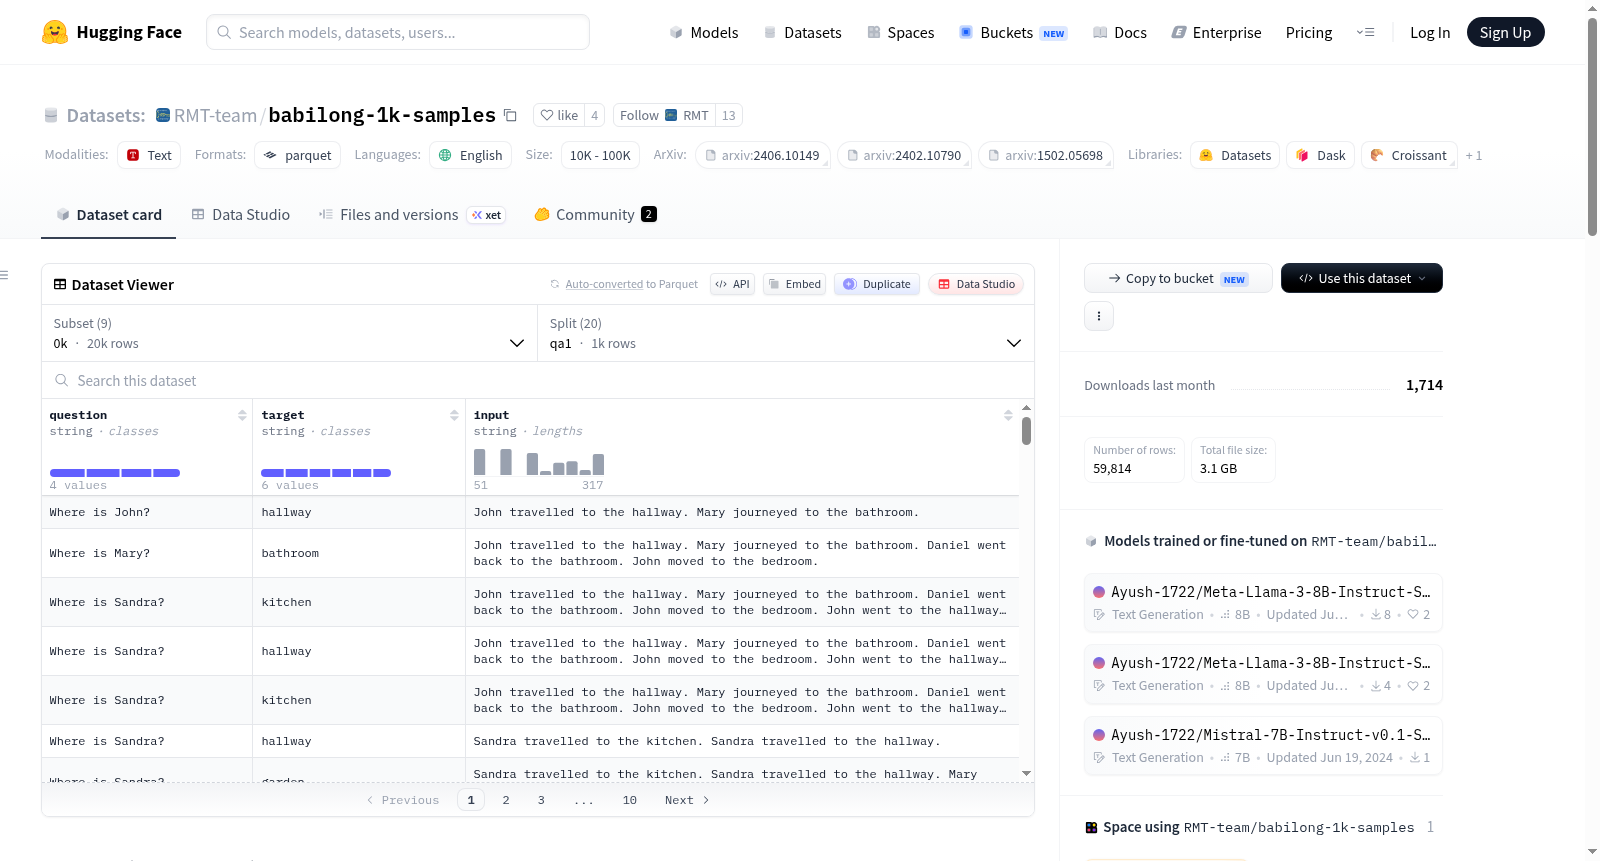Image resolution: width=1600 pixels, height=861 pixels.
Task: Open arxiv:2402.10790 paper tag
Action: pyautogui.click(x=904, y=155)
